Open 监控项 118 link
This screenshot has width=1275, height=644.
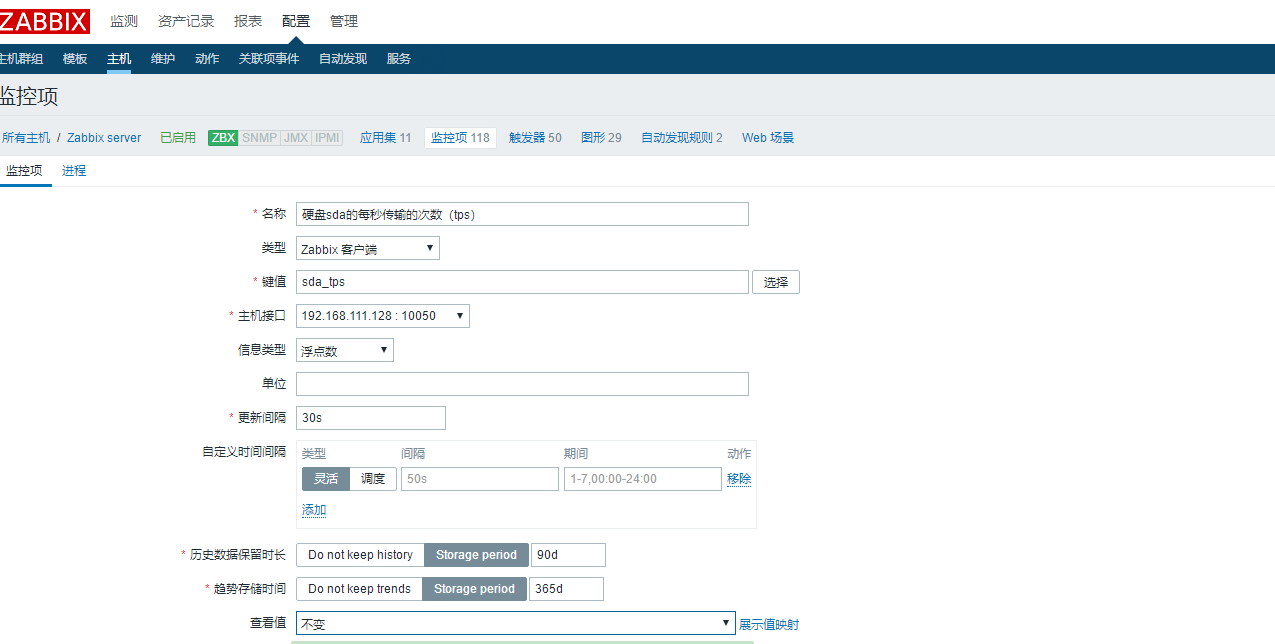pyautogui.click(x=460, y=138)
